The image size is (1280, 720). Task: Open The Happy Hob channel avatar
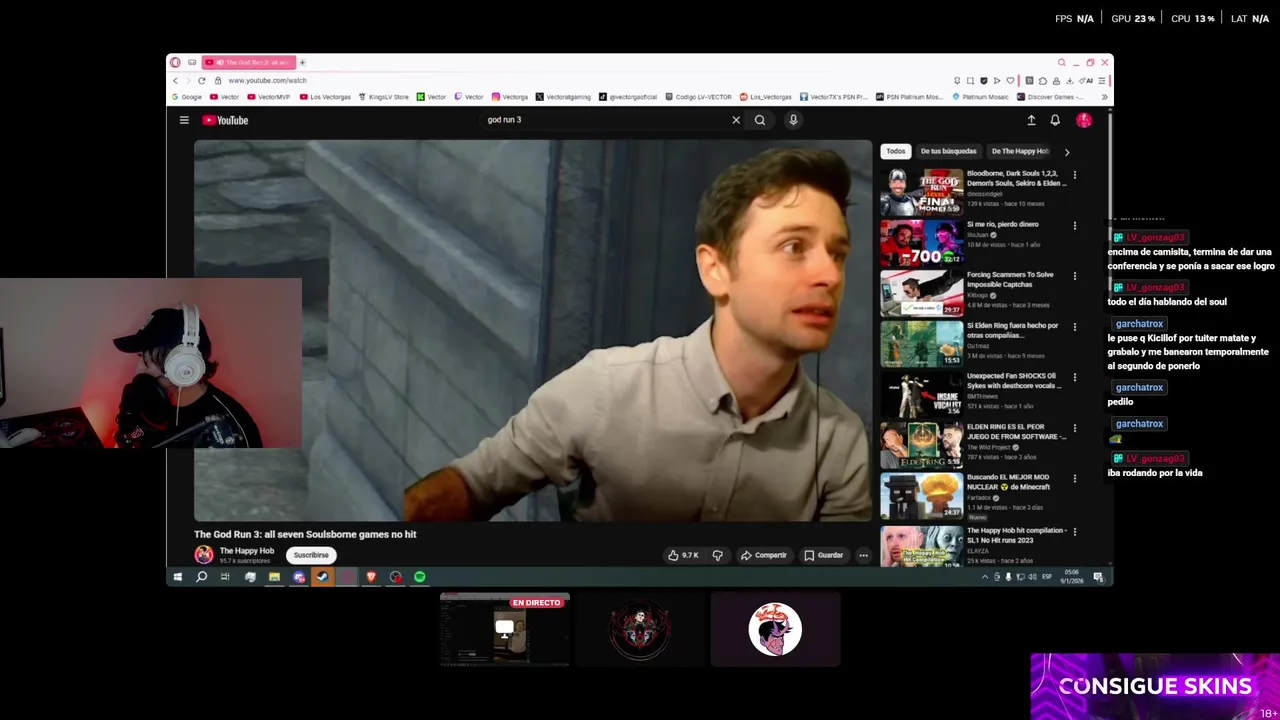[x=204, y=554]
